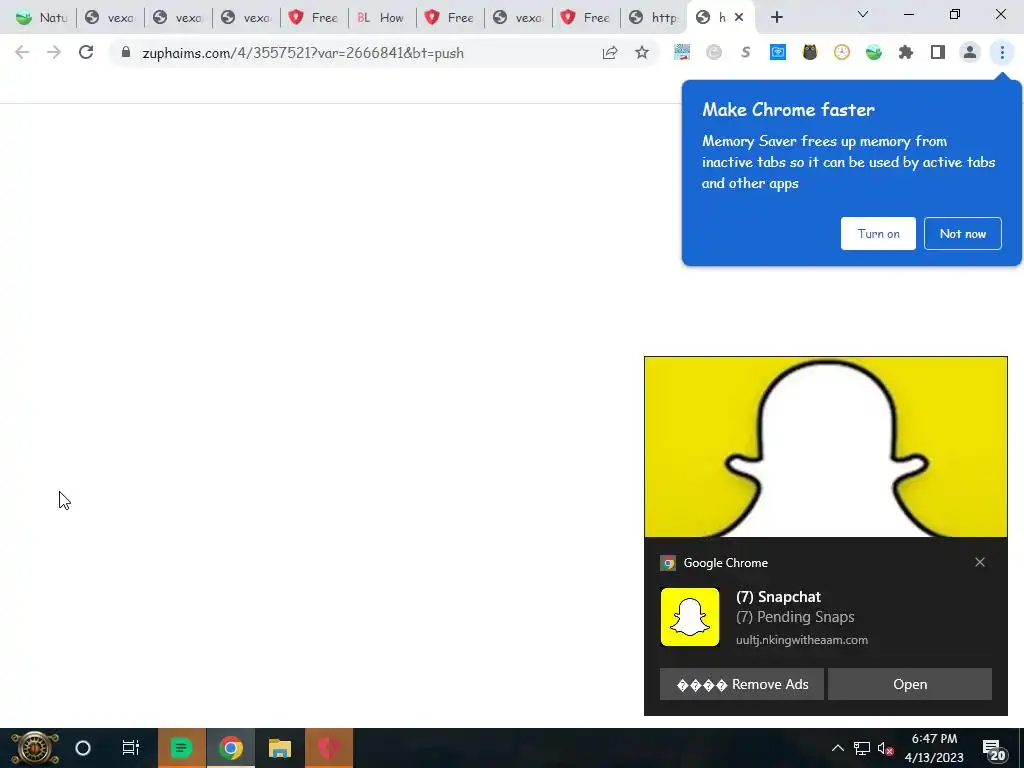Expand the tab search dropdown

863,14
